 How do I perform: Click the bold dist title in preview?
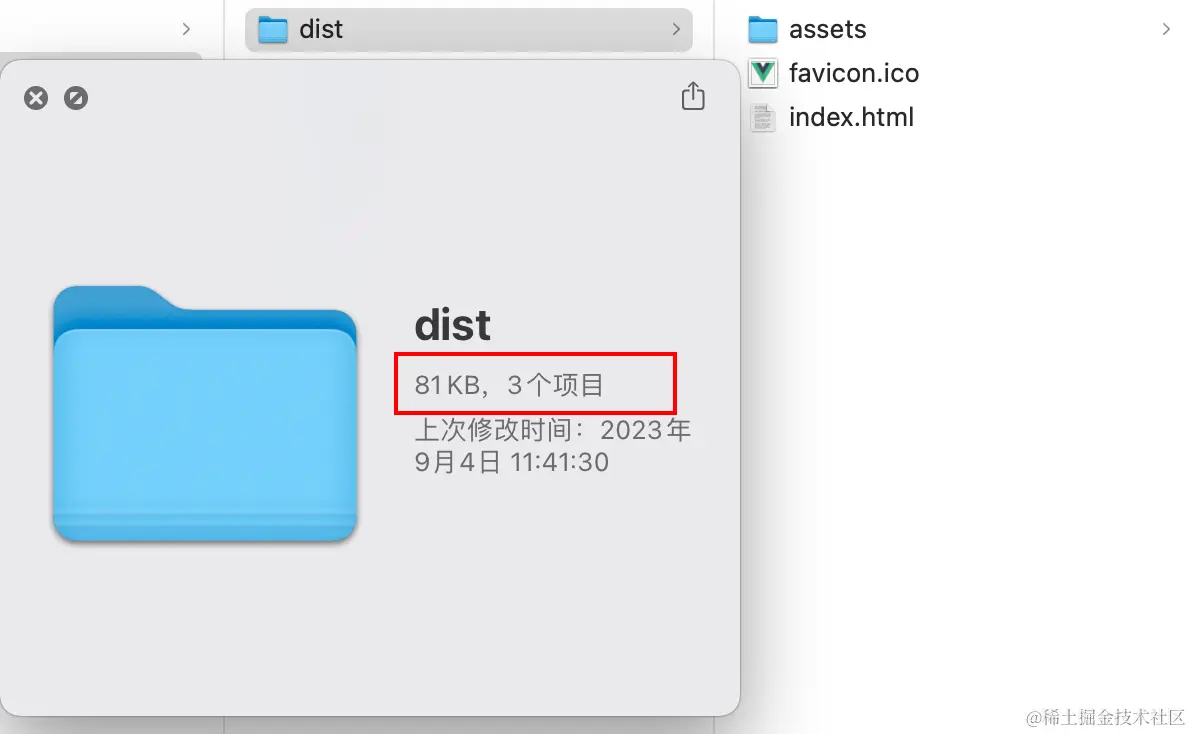tap(452, 325)
